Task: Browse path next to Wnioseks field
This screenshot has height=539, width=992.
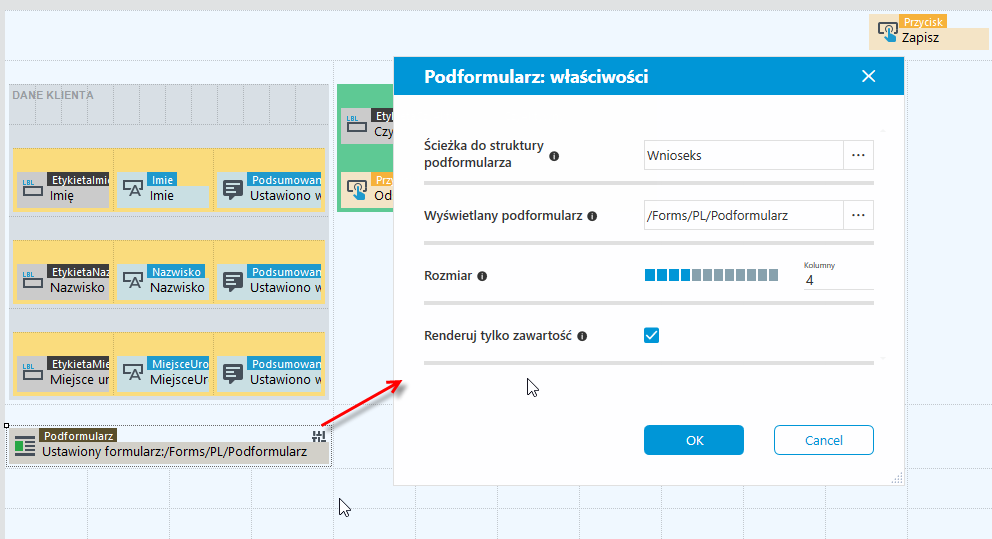Action: point(859,155)
